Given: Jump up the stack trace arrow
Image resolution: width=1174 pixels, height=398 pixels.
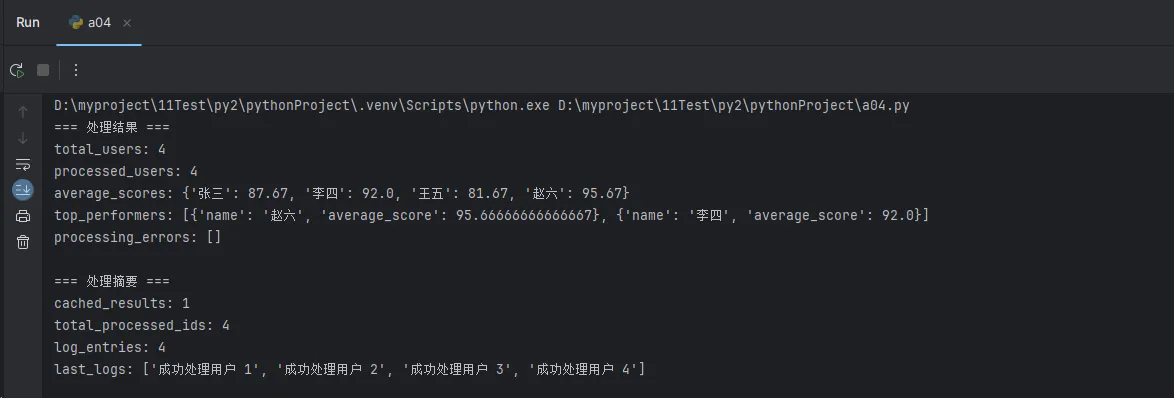Looking at the screenshot, I should pos(23,112).
